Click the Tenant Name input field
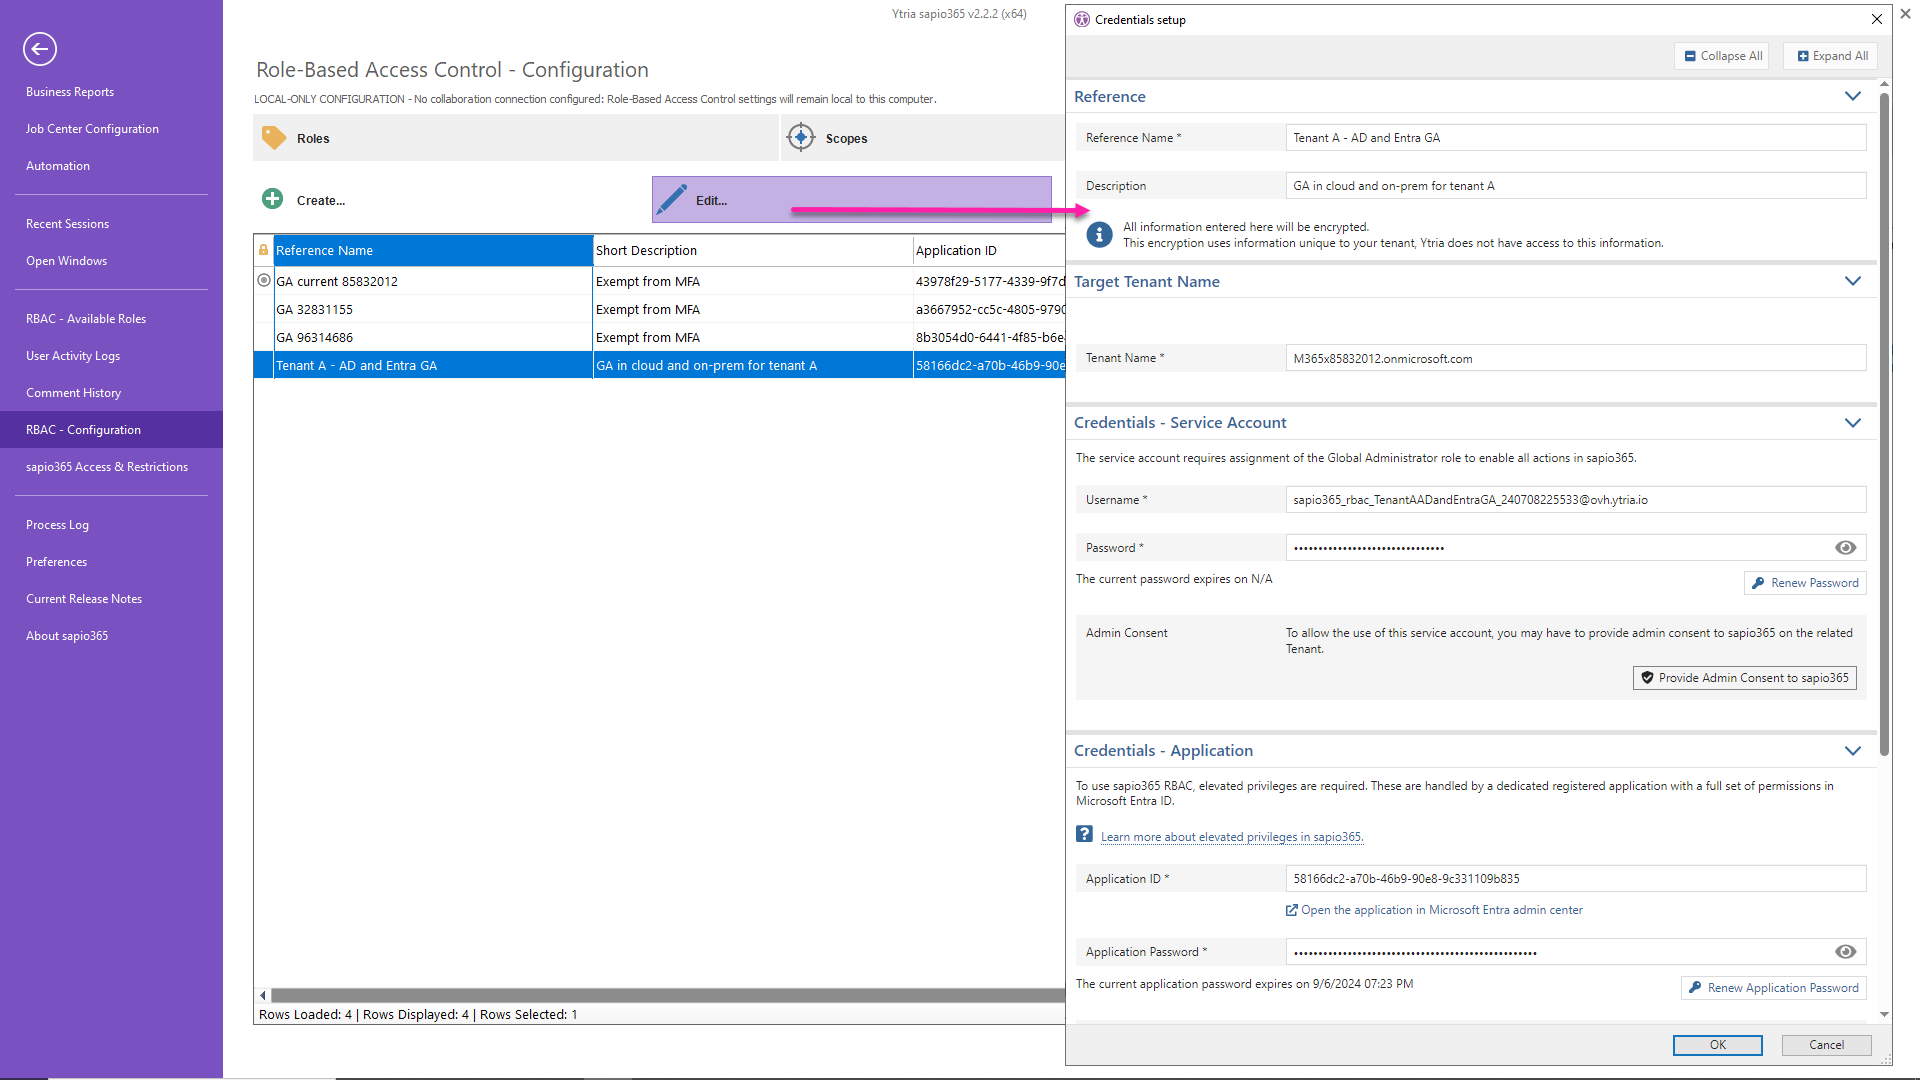This screenshot has height=1080, width=1920. click(1575, 359)
